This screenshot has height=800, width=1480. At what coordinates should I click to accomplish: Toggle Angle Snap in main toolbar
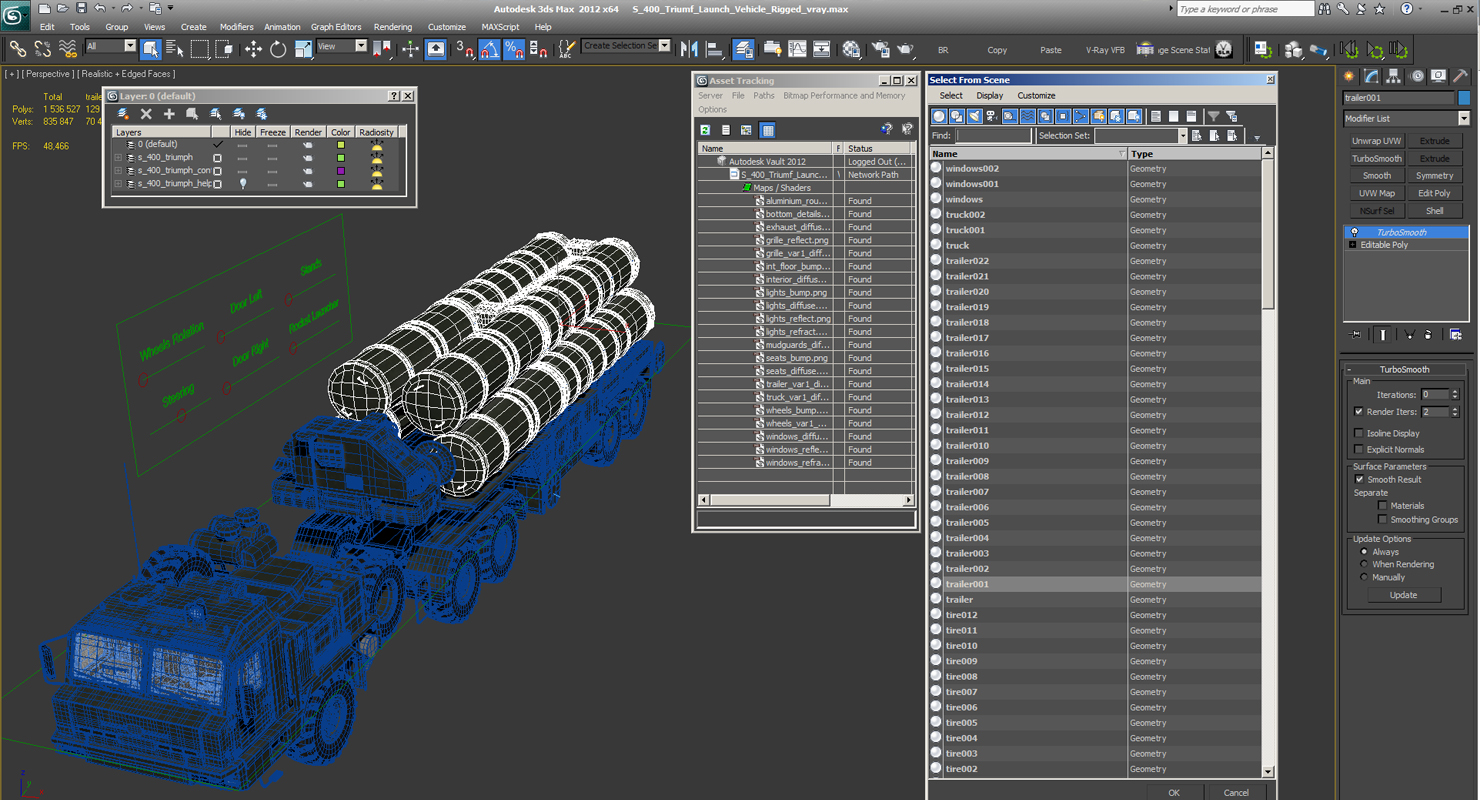pyautogui.click(x=490, y=49)
